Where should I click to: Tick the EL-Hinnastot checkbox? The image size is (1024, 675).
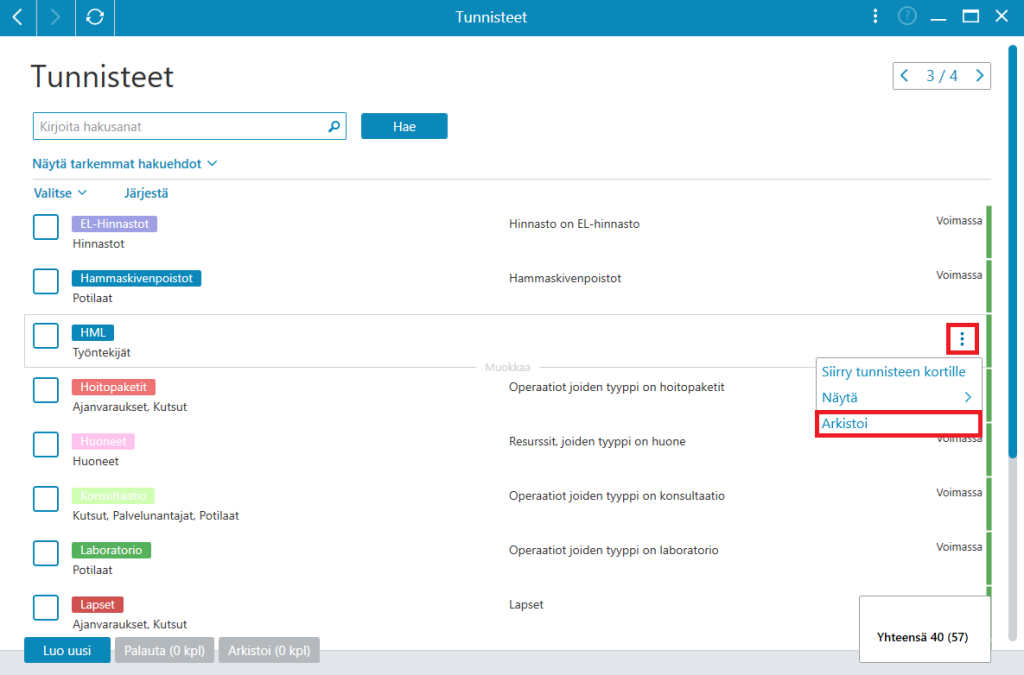coord(46,227)
